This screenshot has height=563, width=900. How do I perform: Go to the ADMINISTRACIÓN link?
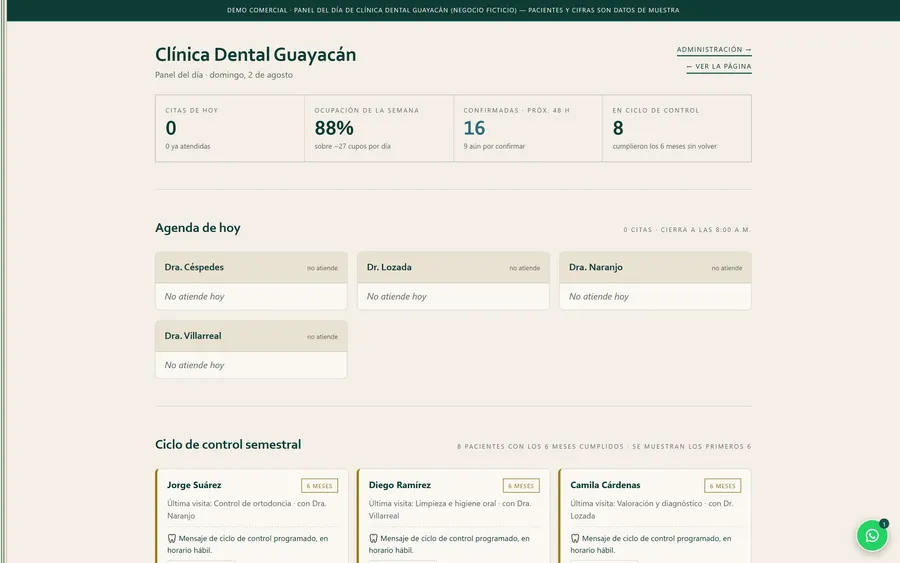click(x=713, y=49)
